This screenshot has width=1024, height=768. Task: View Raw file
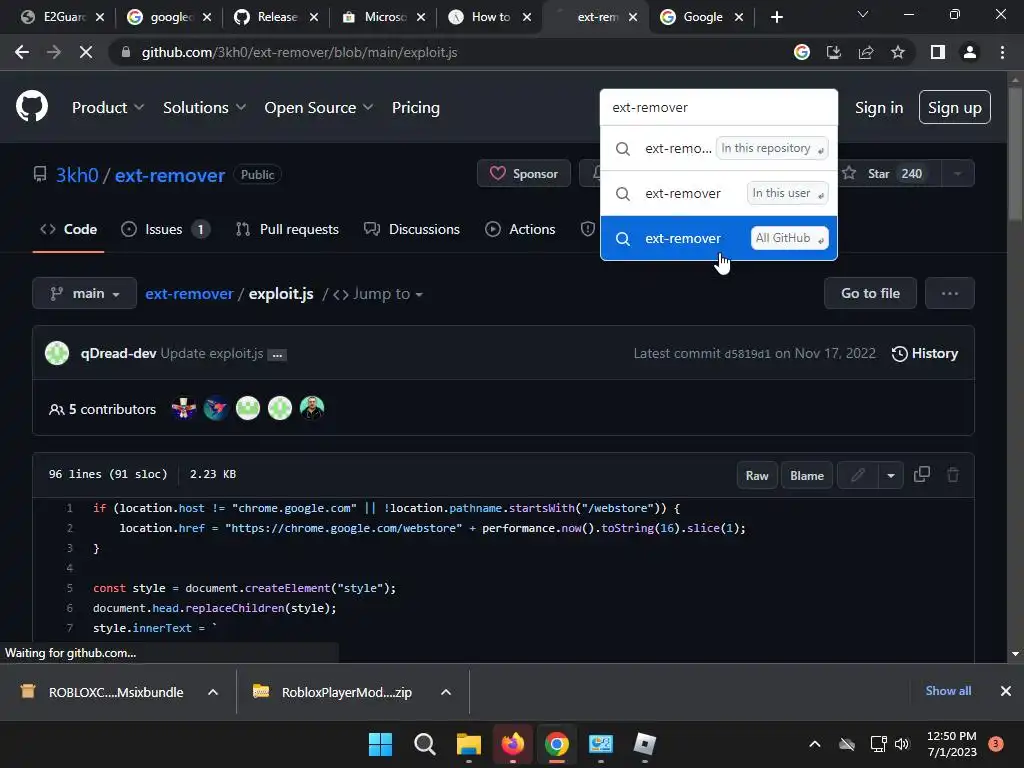click(757, 475)
